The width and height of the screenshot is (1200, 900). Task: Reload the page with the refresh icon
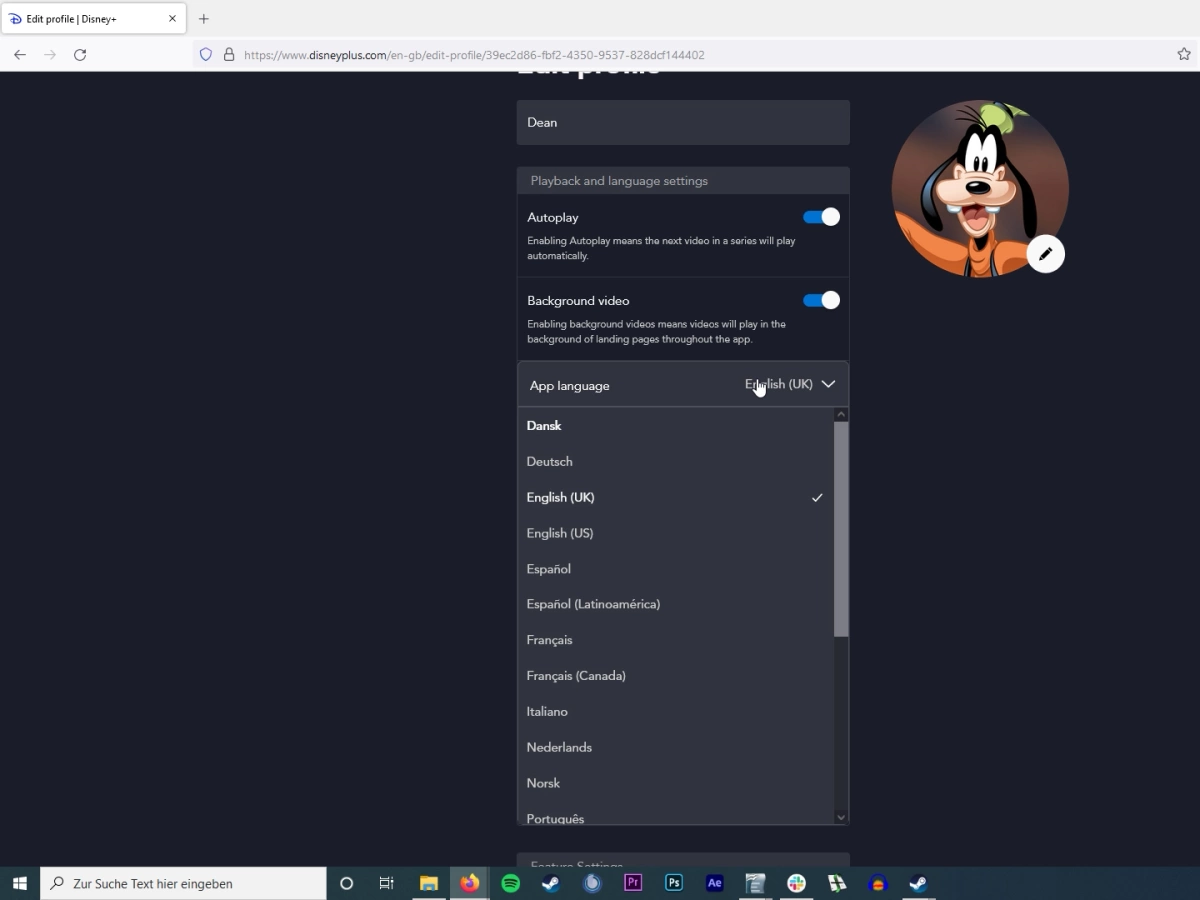click(80, 55)
